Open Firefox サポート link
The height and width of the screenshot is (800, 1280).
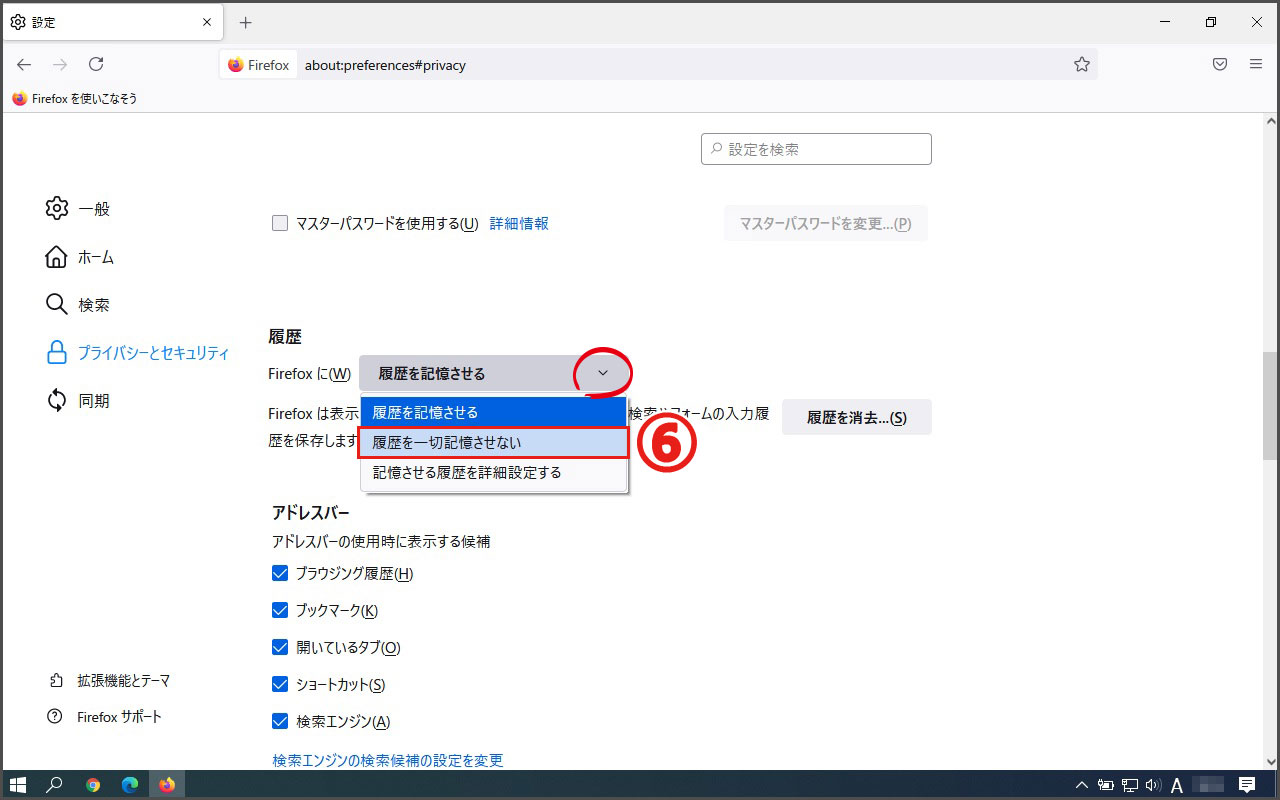click(x=105, y=717)
